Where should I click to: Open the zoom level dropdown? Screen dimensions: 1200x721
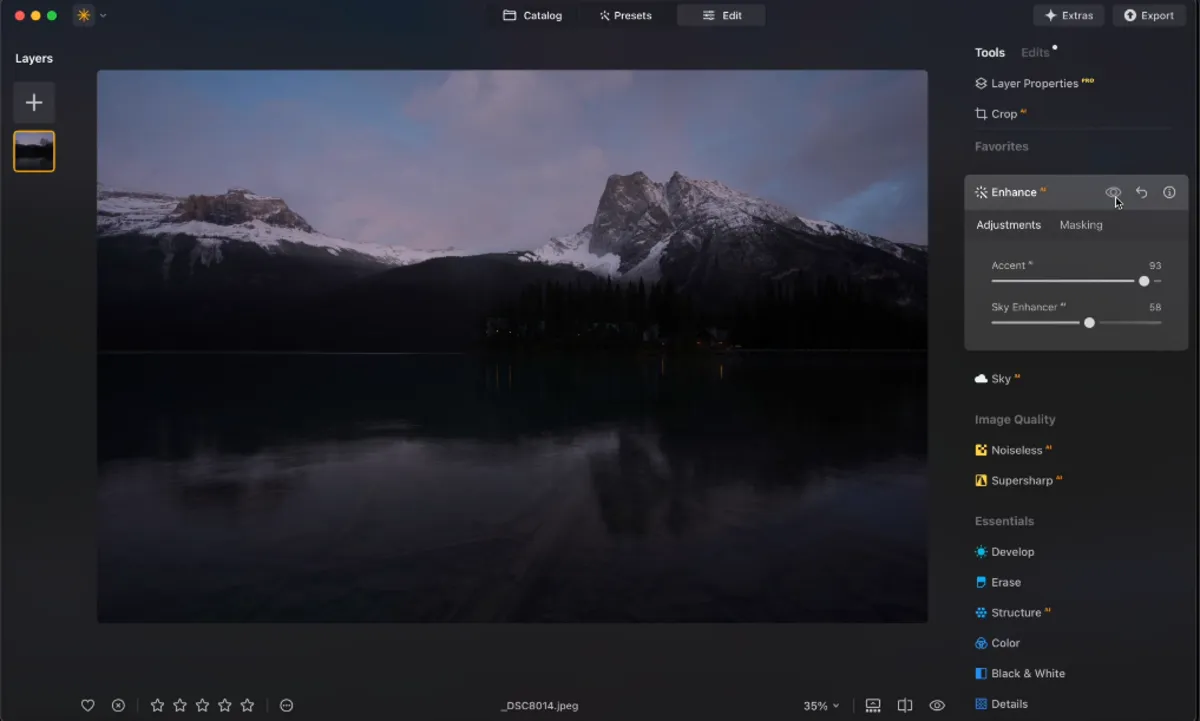[x=819, y=705]
